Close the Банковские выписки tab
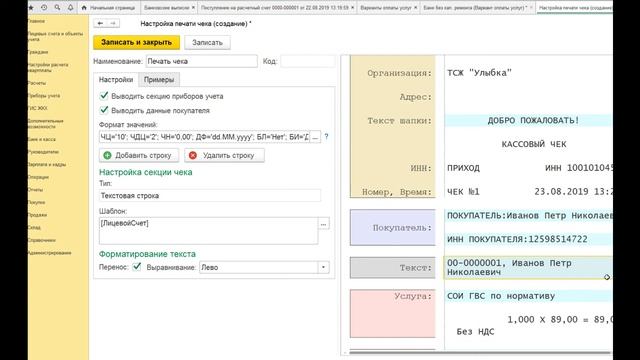640x360 pixels. 193,8
